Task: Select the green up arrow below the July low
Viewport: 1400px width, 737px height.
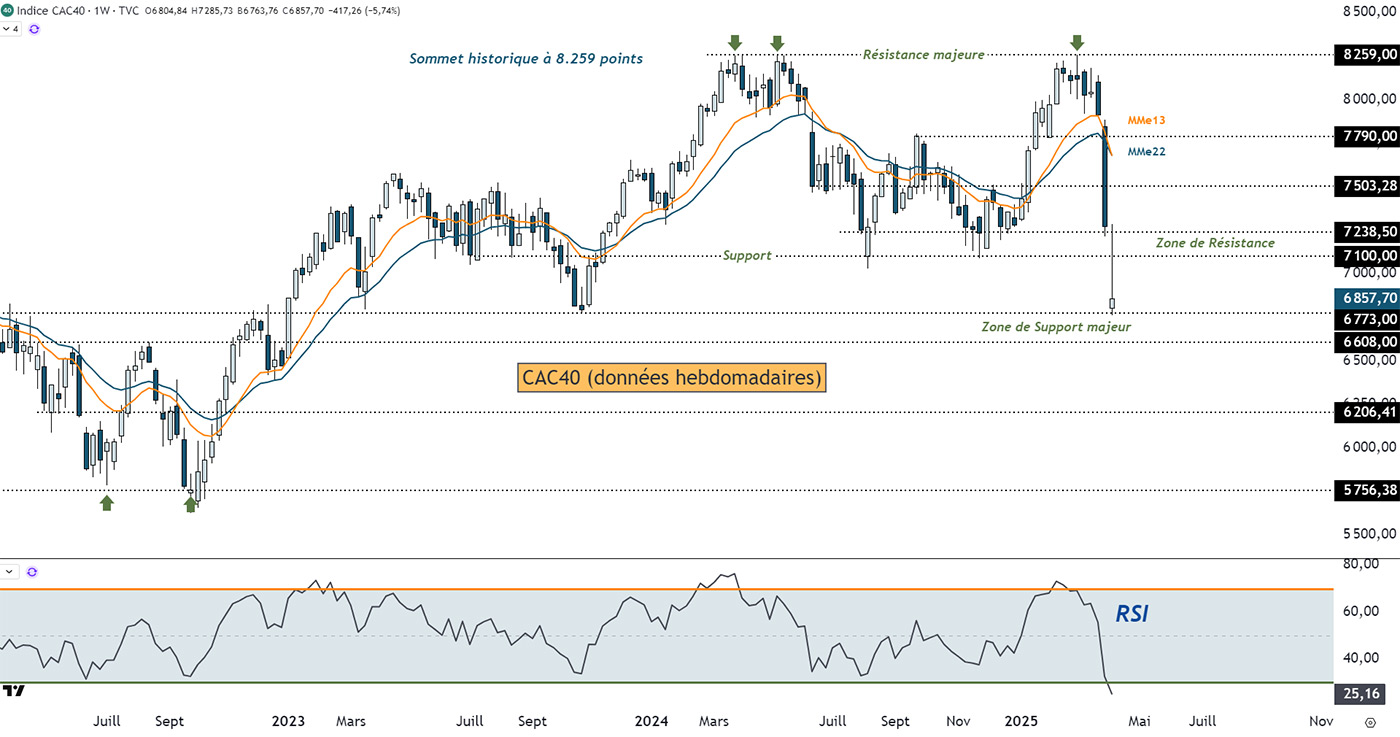Action: point(107,503)
